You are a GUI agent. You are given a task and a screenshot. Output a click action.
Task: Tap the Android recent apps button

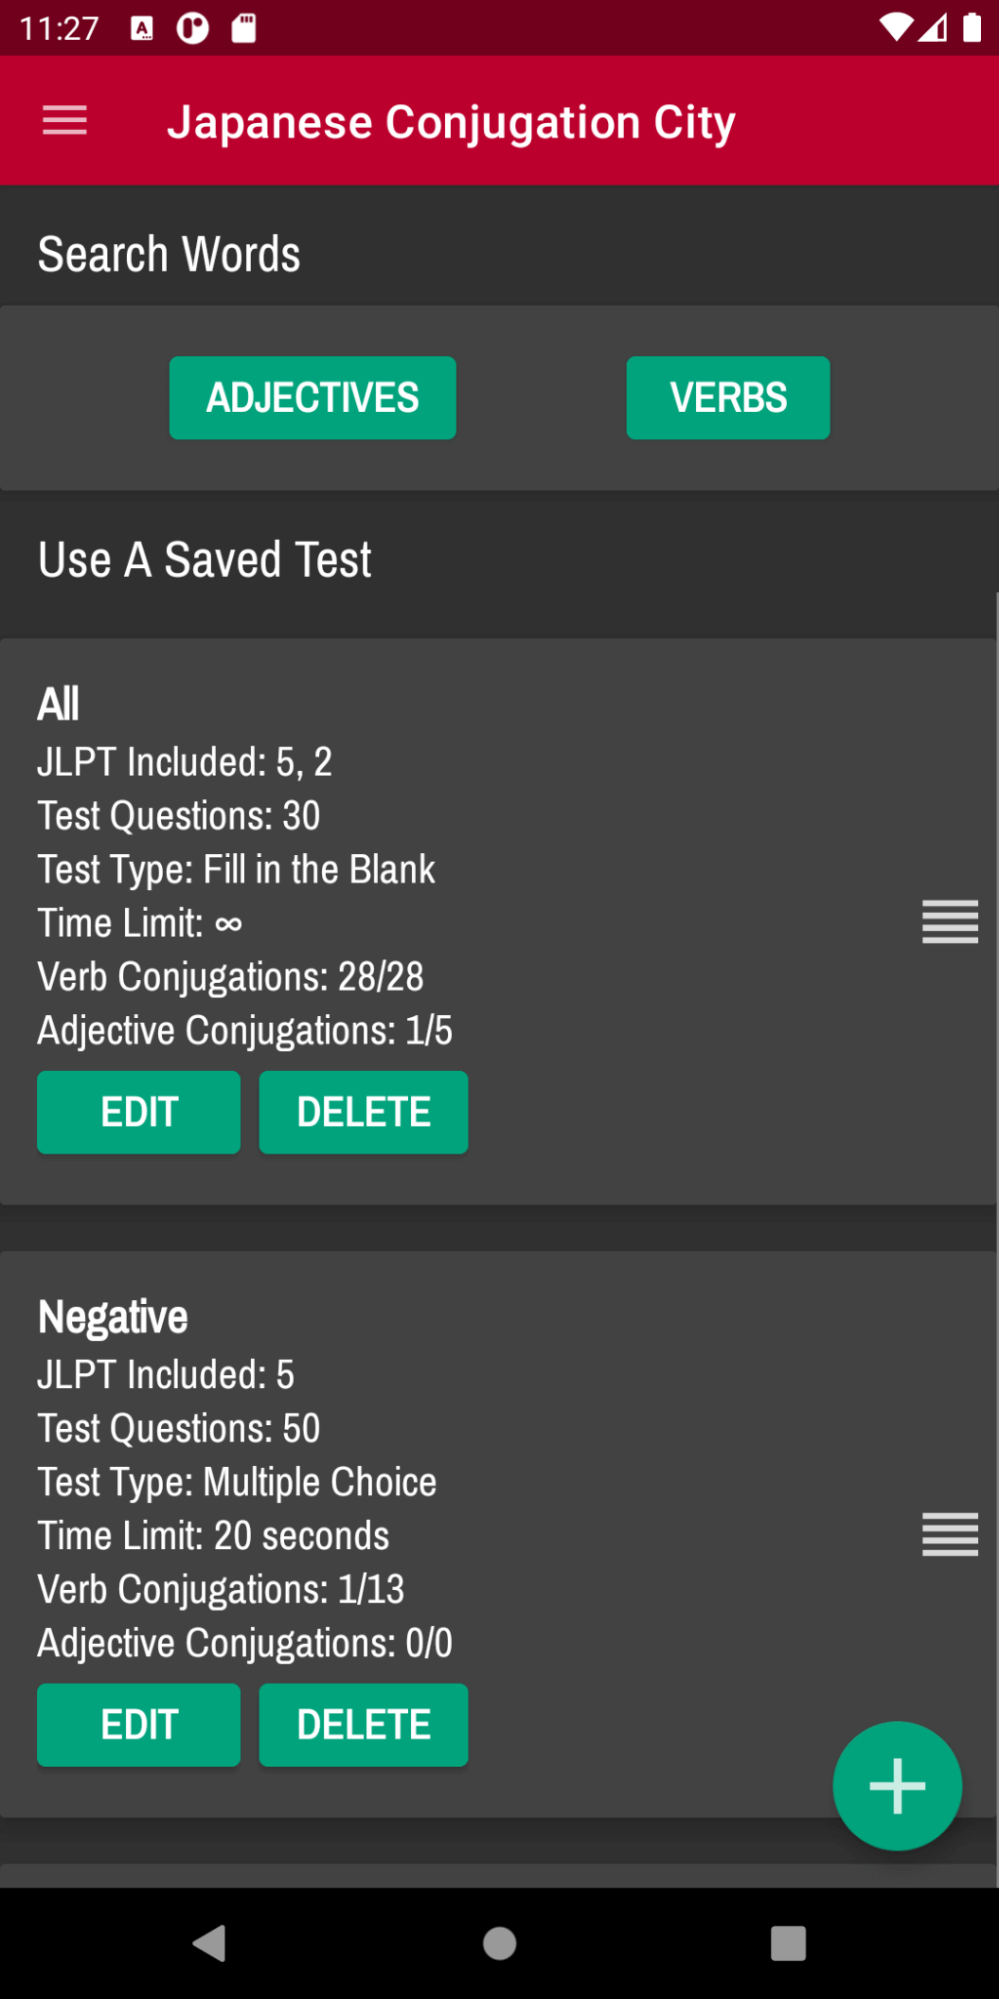tap(788, 1944)
